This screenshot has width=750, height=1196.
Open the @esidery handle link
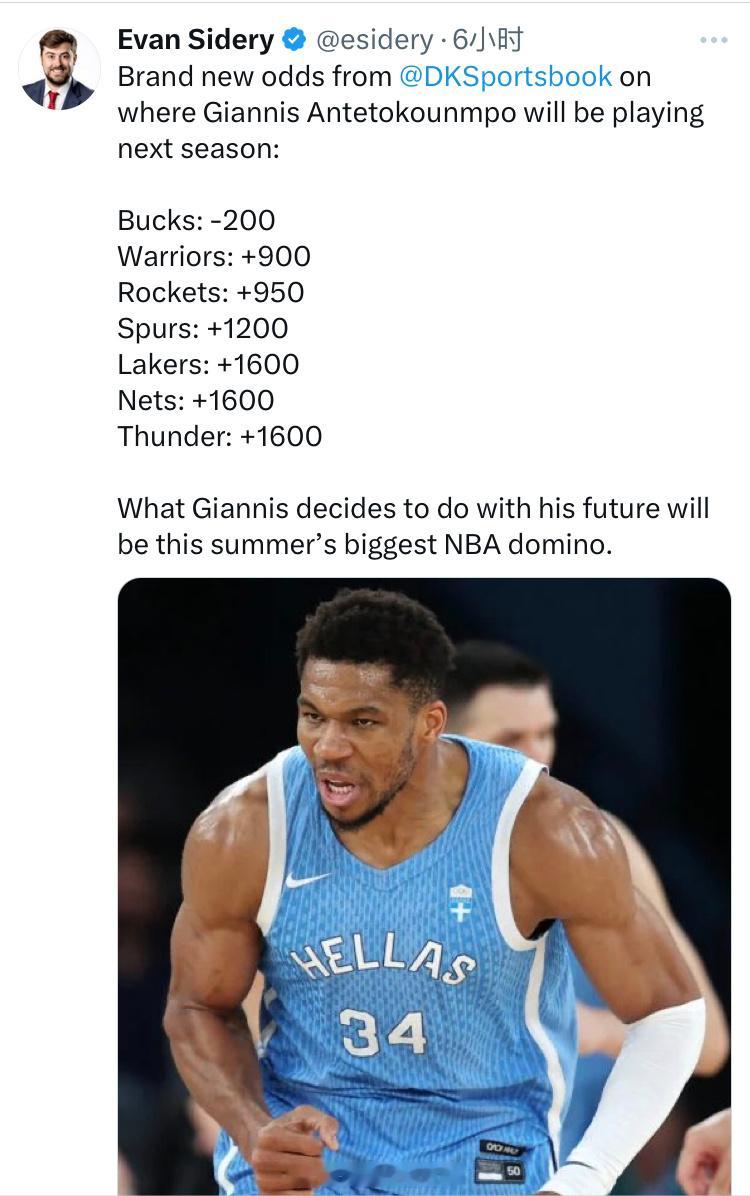coord(375,40)
